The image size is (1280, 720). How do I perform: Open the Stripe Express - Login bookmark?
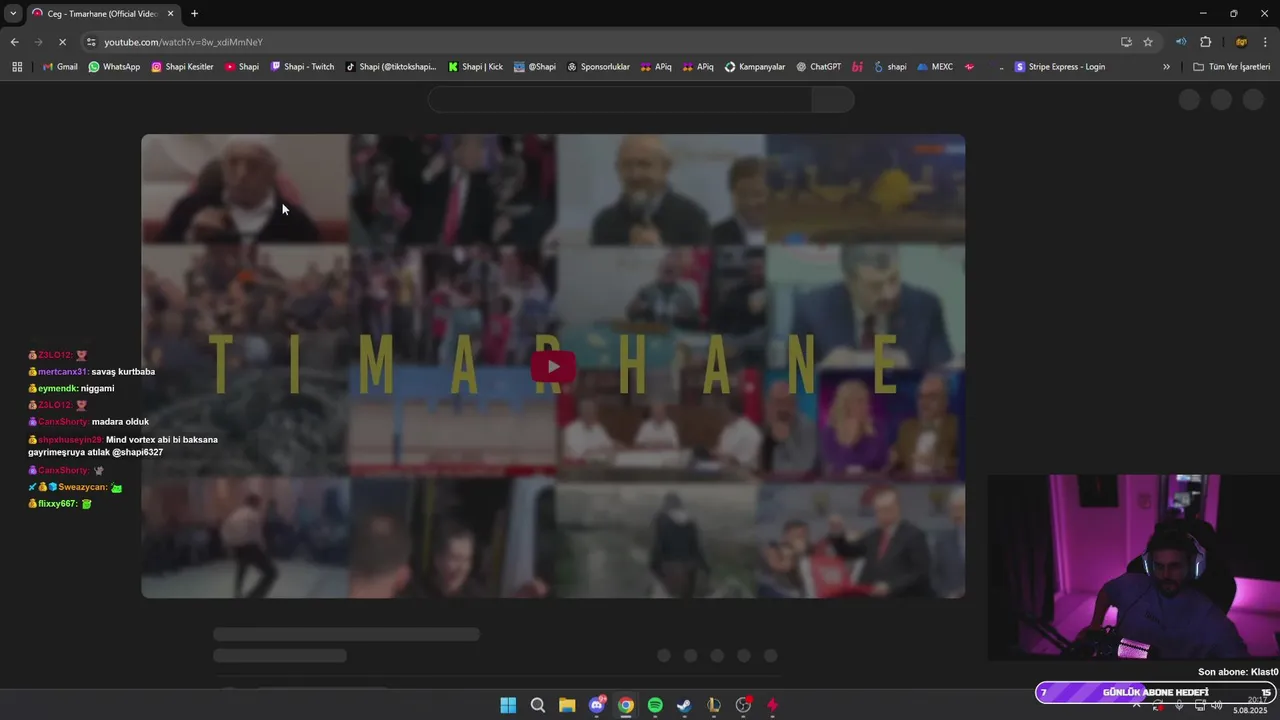click(1060, 67)
